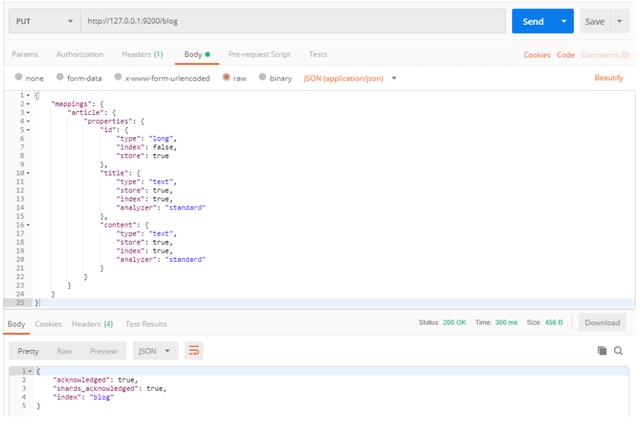Click the 456 B size value
Screen dimensions: 640x425
pos(554,323)
